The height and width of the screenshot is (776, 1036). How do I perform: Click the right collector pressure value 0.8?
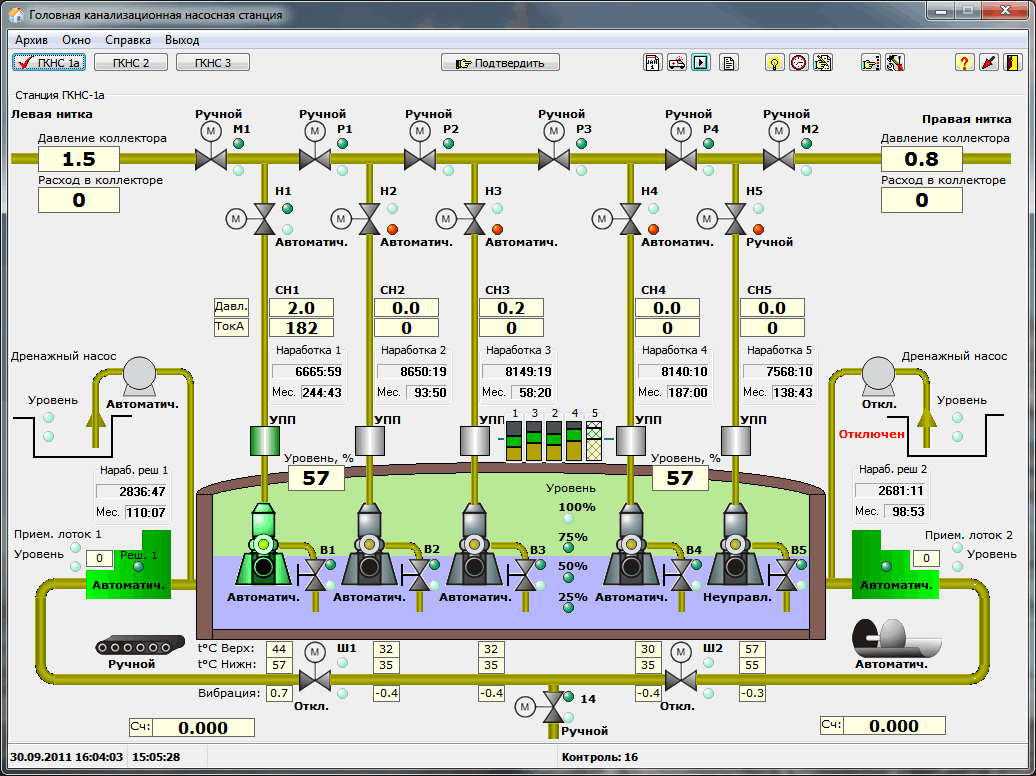coord(922,159)
